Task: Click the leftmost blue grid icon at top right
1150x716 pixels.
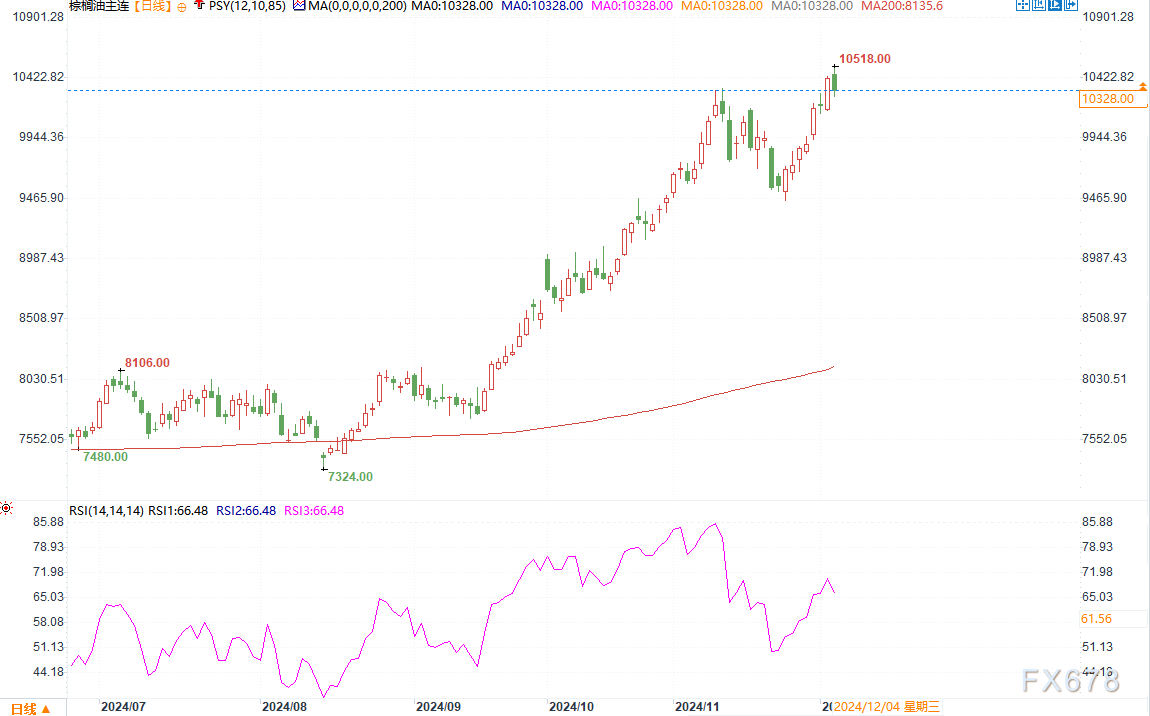Action: [x=1022, y=6]
